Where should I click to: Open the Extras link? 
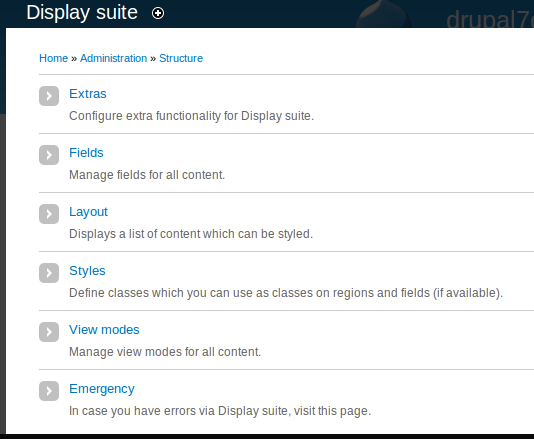pos(88,94)
